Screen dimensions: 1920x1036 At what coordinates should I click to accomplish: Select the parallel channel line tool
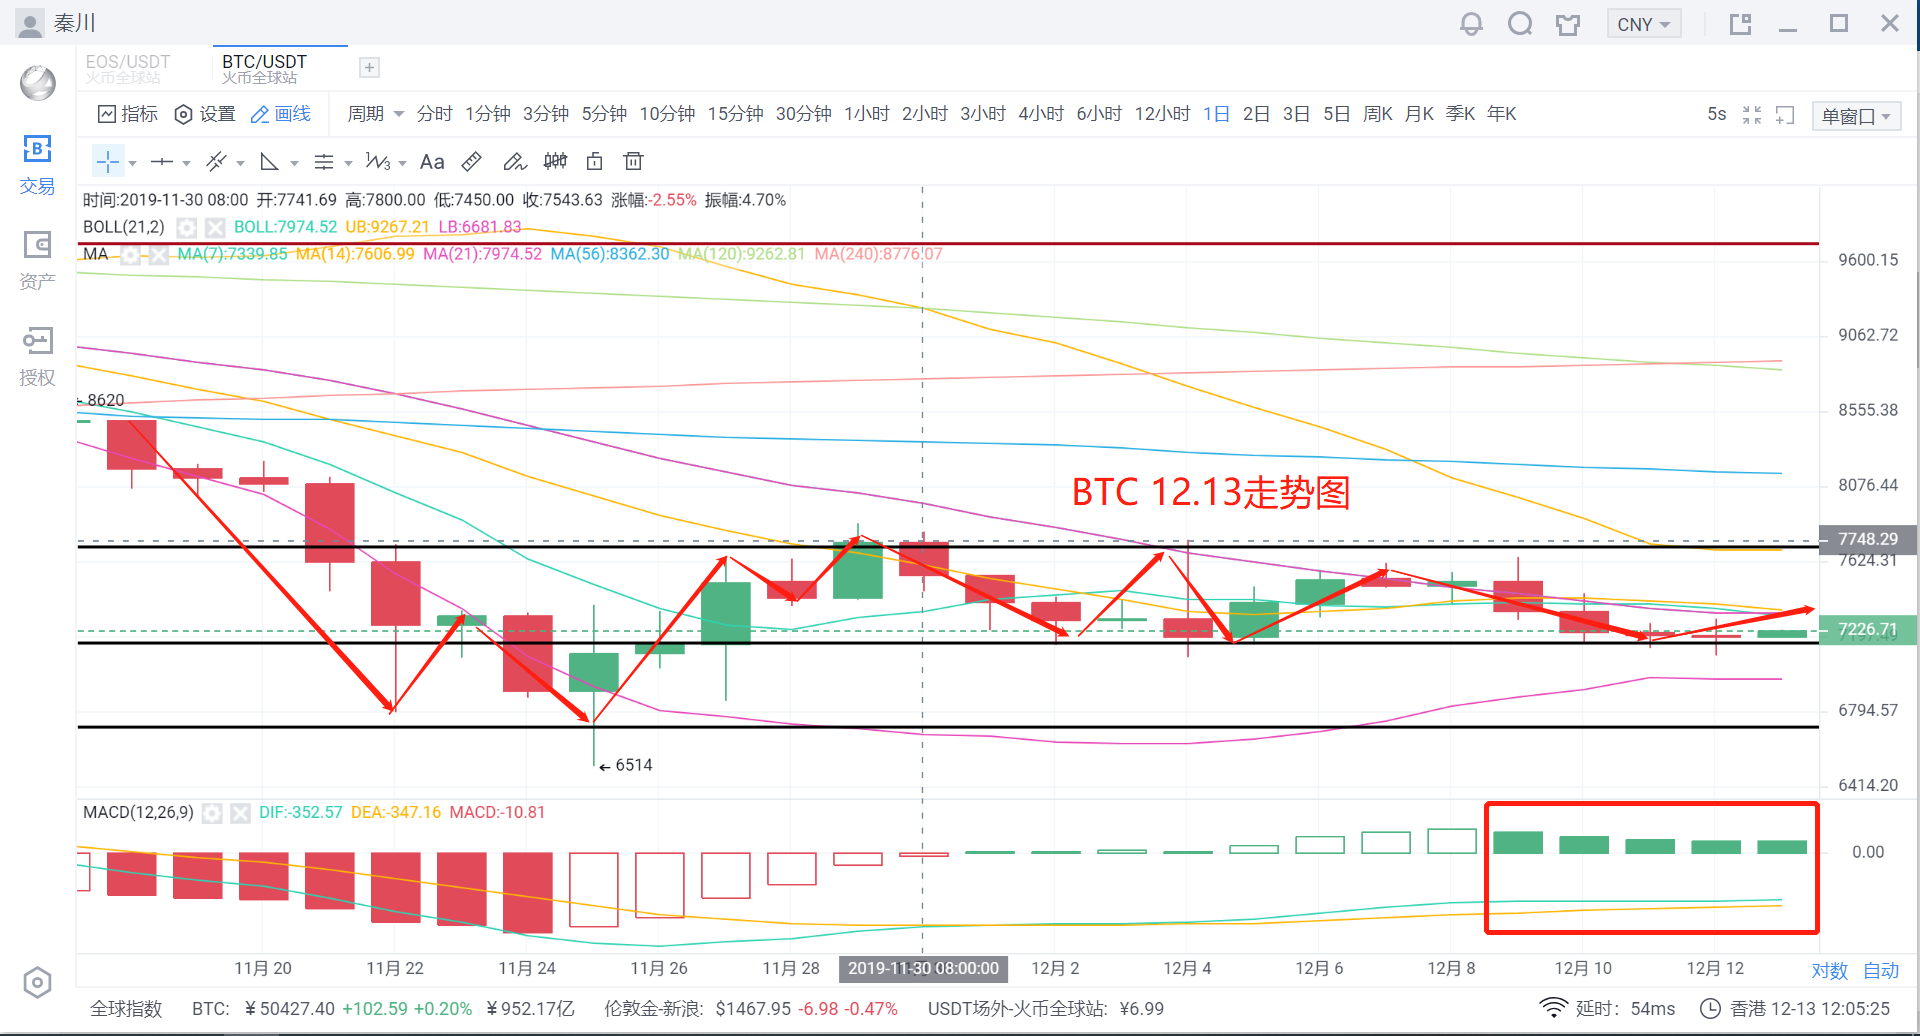[215, 162]
